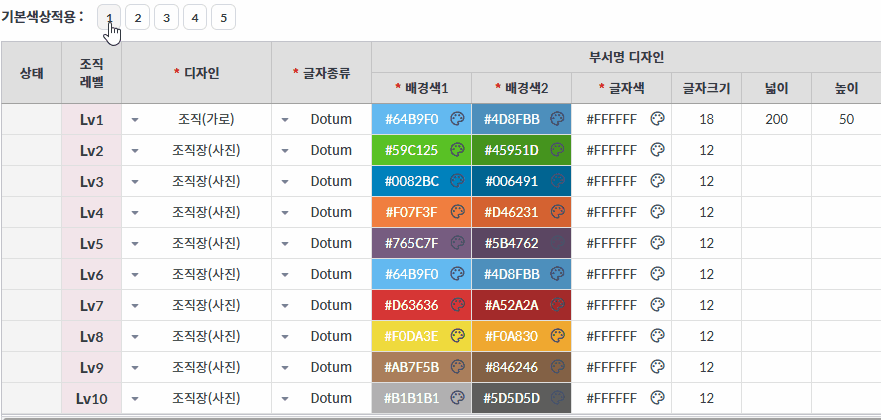
Task: Open palette icon for Lv2 배경색2 #45951D
Action: pyautogui.click(x=557, y=150)
